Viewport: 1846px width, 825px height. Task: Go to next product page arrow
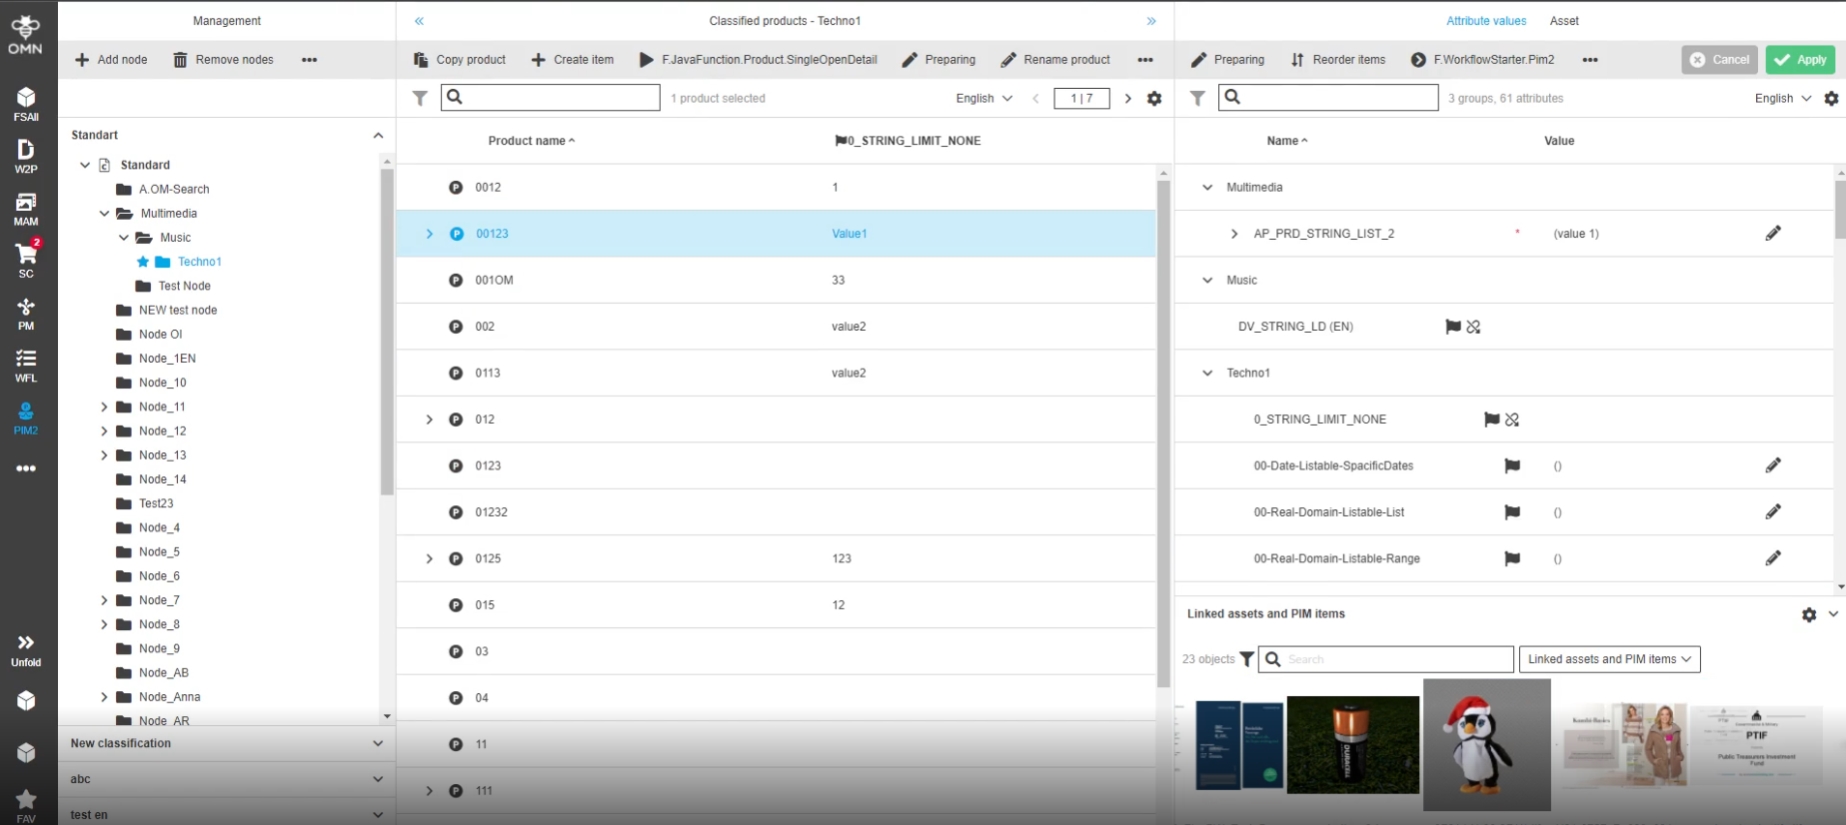click(1128, 98)
